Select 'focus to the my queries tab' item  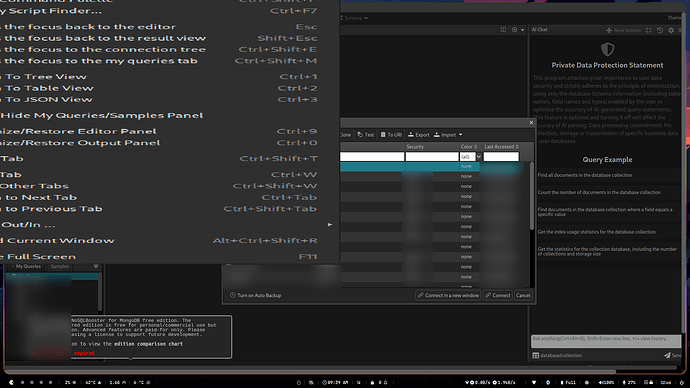[169, 61]
